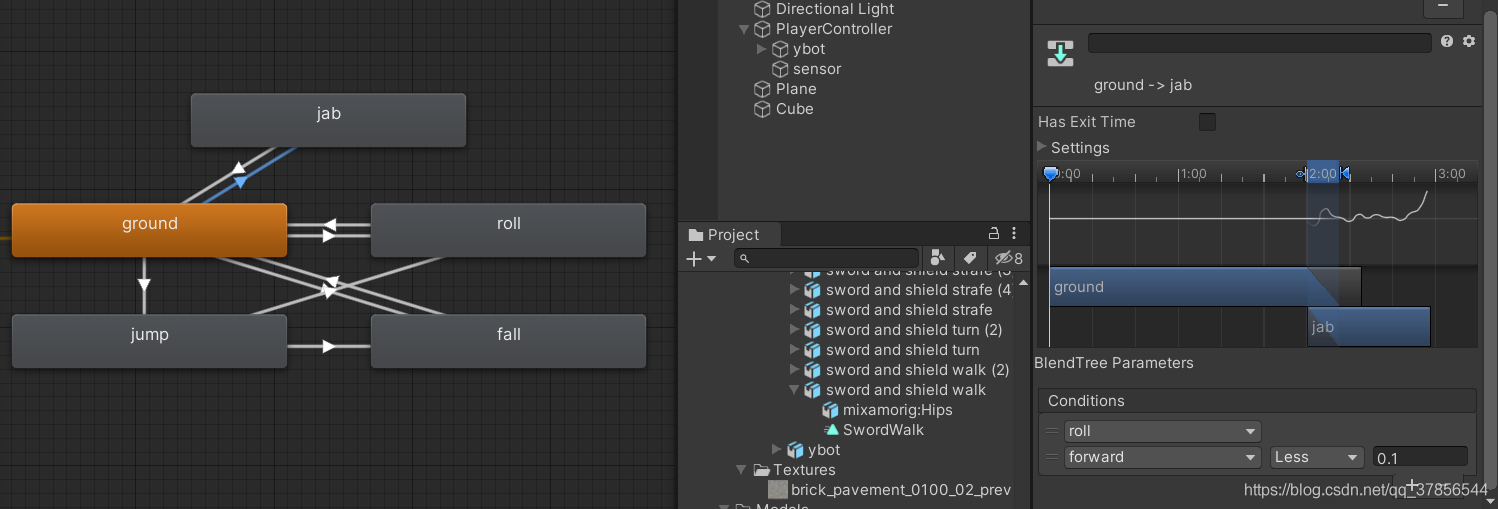The height and width of the screenshot is (509, 1498).
Task: Enable the Has Exit Time checkbox
Action: (x=1207, y=122)
